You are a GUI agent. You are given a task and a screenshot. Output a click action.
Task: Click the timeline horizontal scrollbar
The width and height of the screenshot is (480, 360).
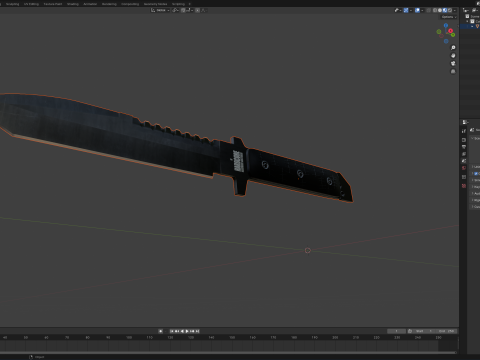228,352
